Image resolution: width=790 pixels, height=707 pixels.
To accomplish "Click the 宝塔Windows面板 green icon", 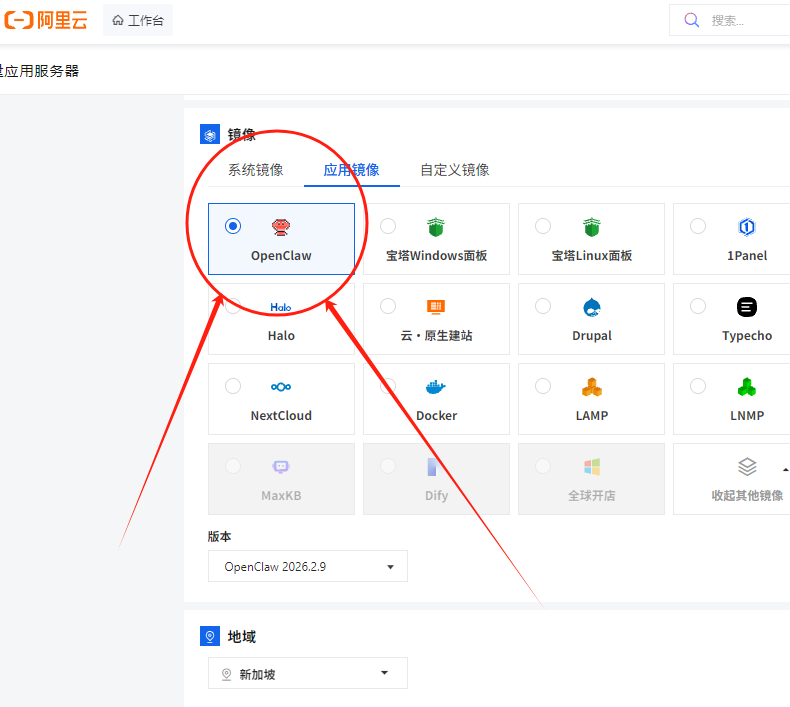I will pos(436,227).
